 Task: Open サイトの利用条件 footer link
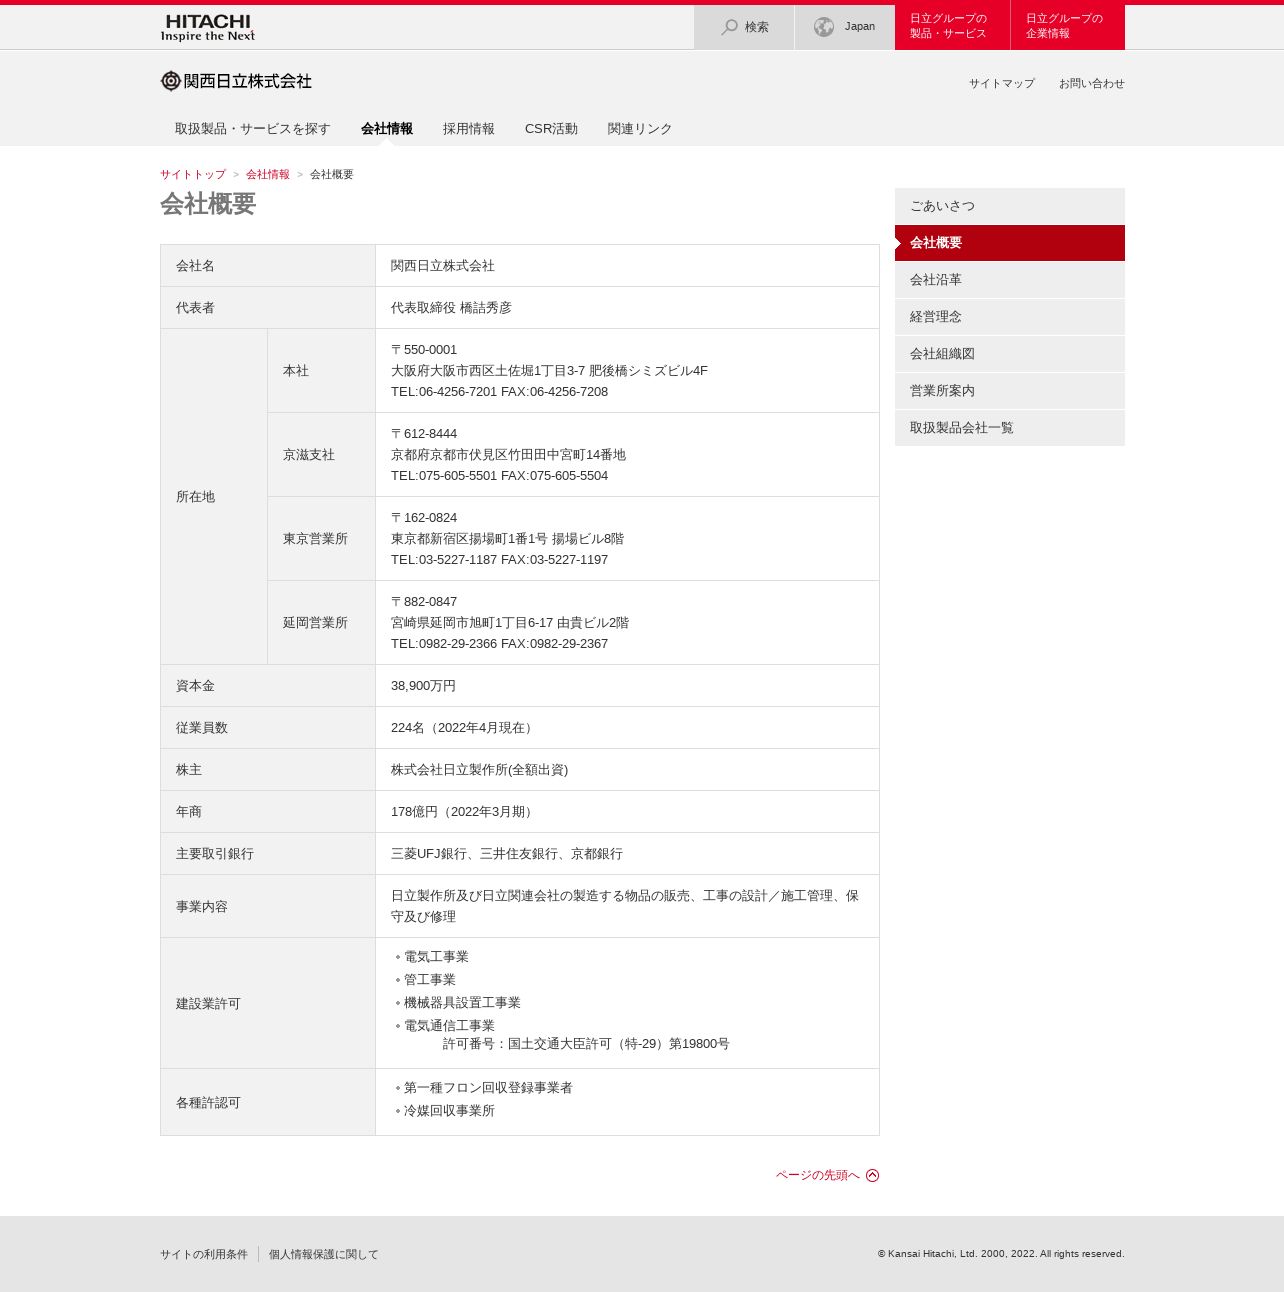point(204,1255)
